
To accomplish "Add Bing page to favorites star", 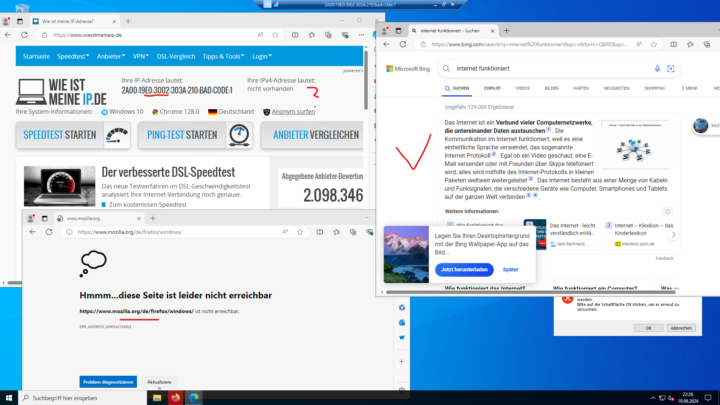I will (x=654, y=45).
